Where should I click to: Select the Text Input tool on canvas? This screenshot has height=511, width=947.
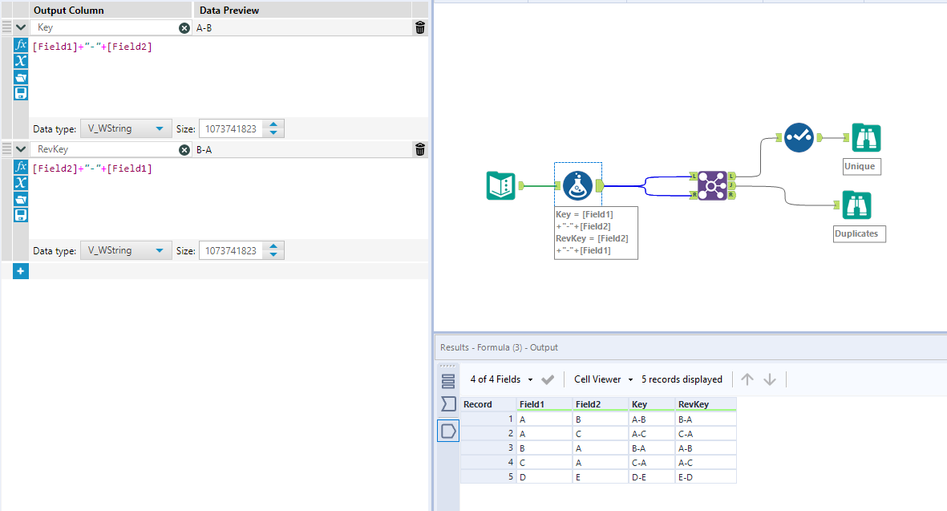(501, 185)
